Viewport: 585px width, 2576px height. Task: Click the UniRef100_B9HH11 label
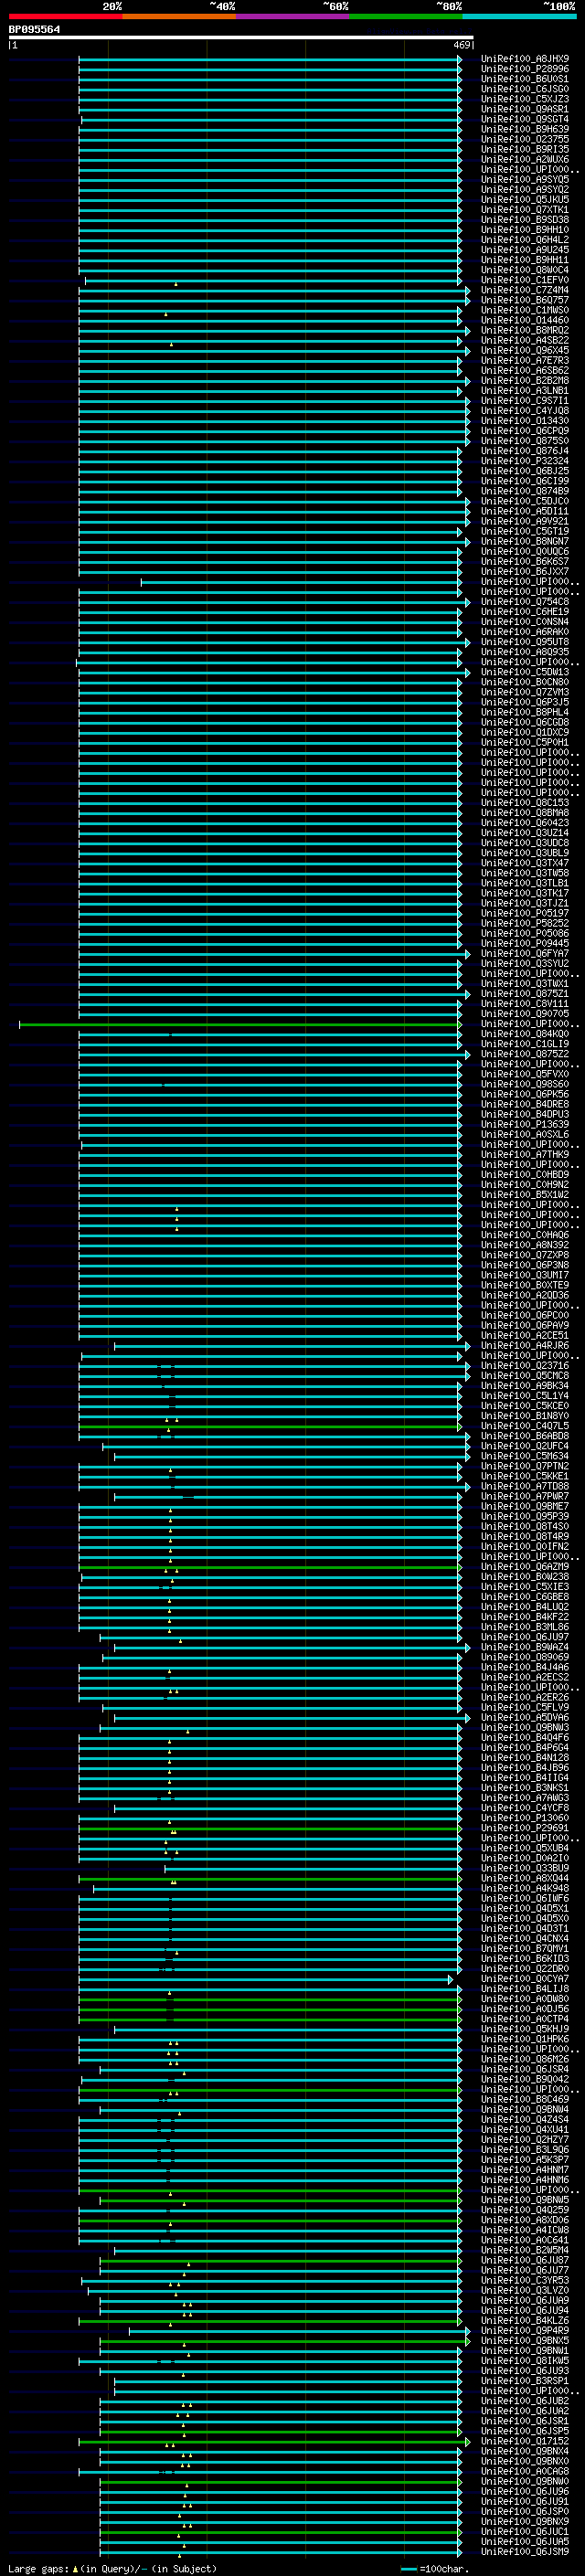click(525, 260)
